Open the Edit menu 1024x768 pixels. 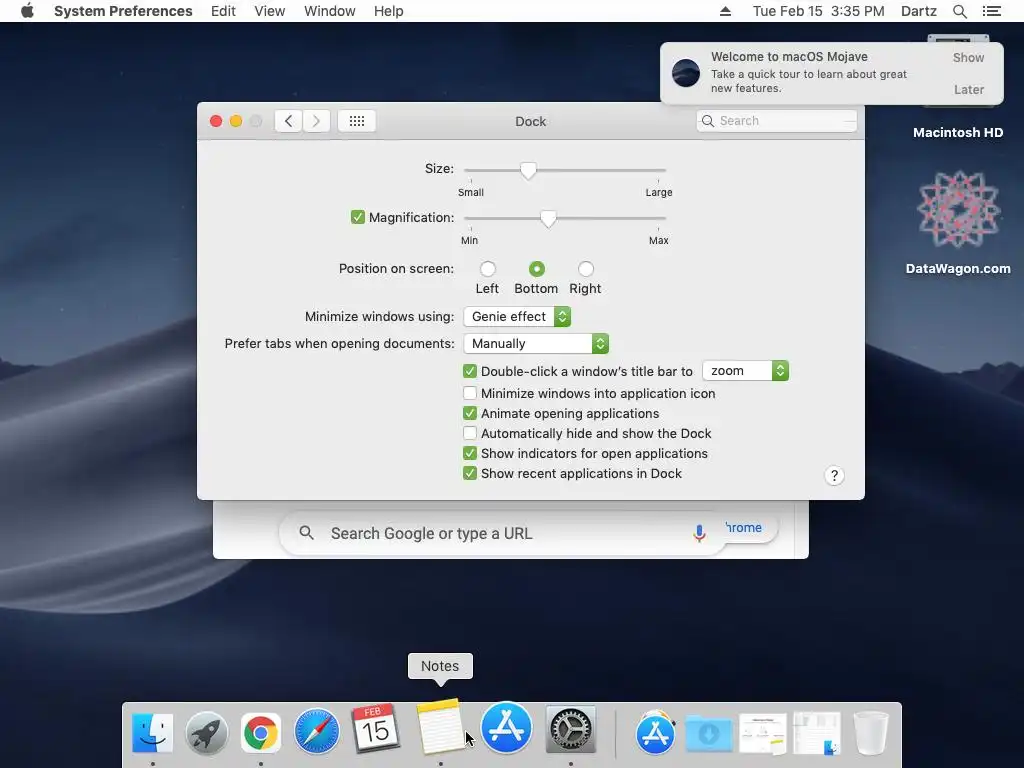[x=223, y=11]
